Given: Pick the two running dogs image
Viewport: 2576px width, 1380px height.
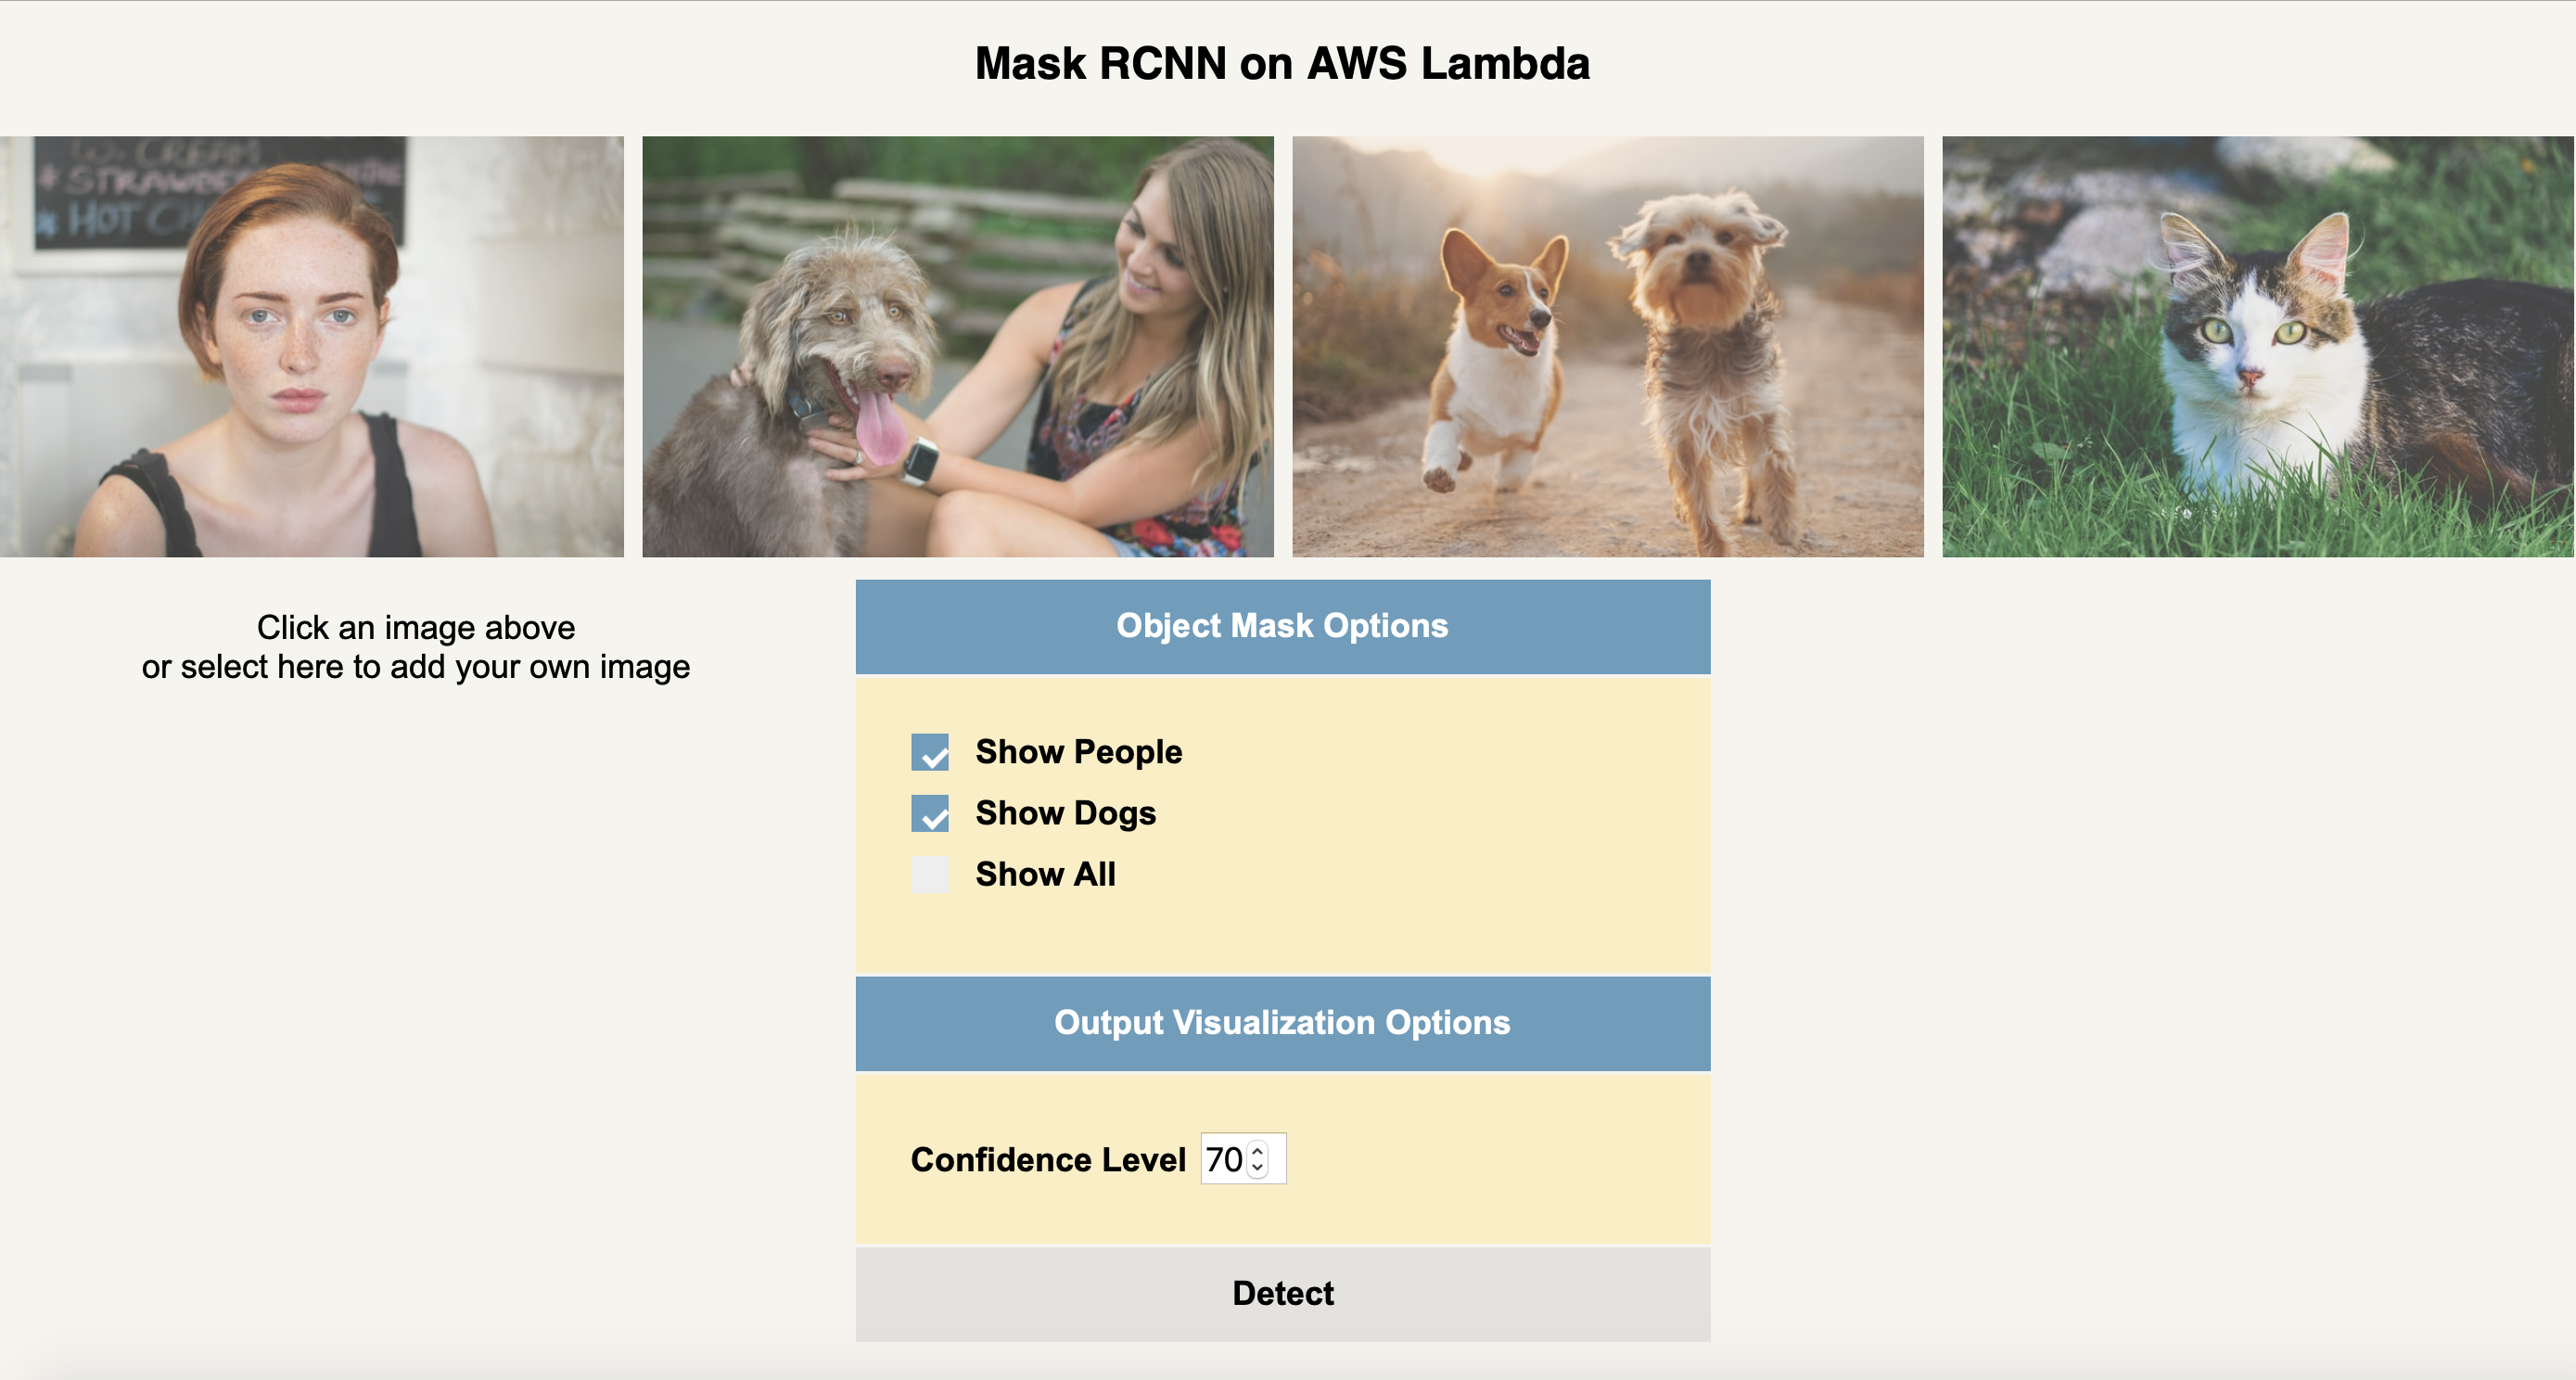Looking at the screenshot, I should pyautogui.click(x=1608, y=346).
